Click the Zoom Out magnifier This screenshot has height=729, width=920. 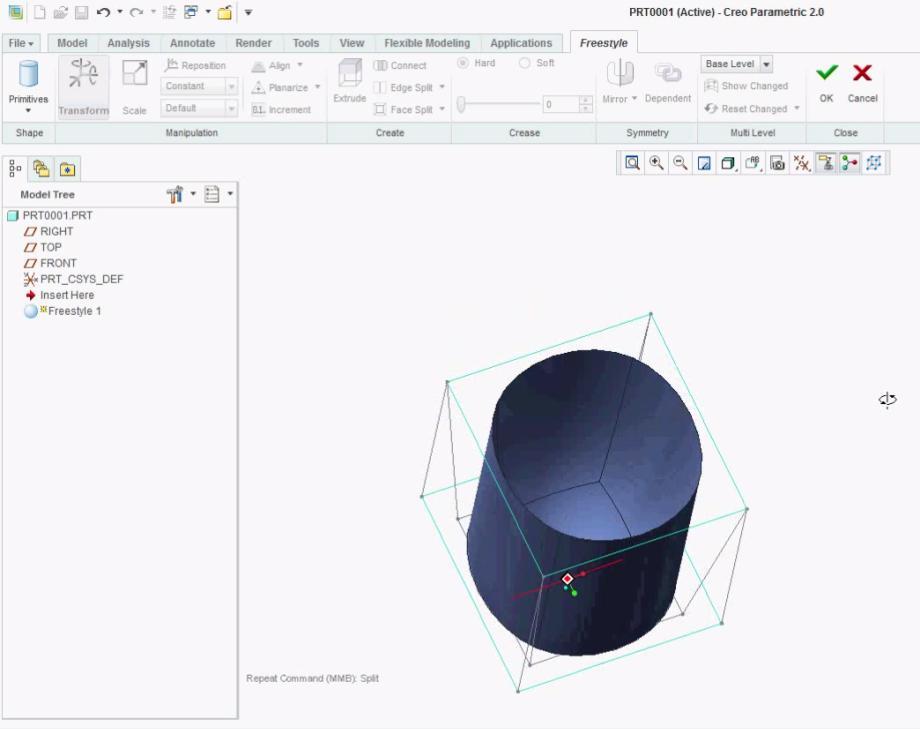click(680, 163)
